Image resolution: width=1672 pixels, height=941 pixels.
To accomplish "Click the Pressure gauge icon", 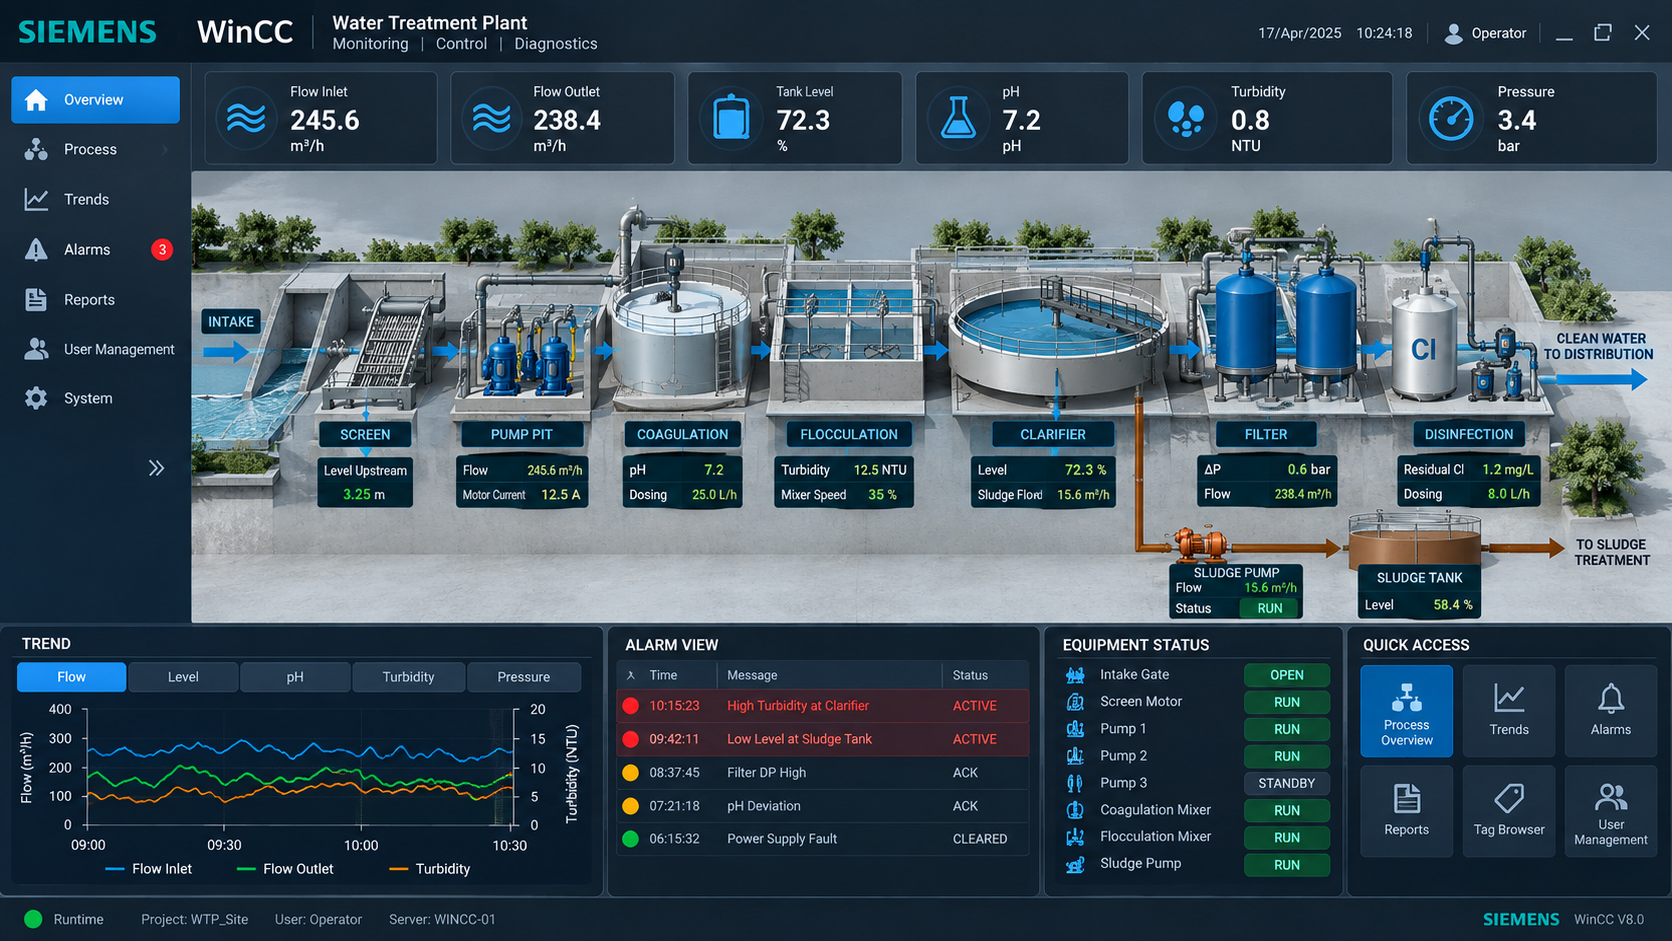I will 1451,118.
